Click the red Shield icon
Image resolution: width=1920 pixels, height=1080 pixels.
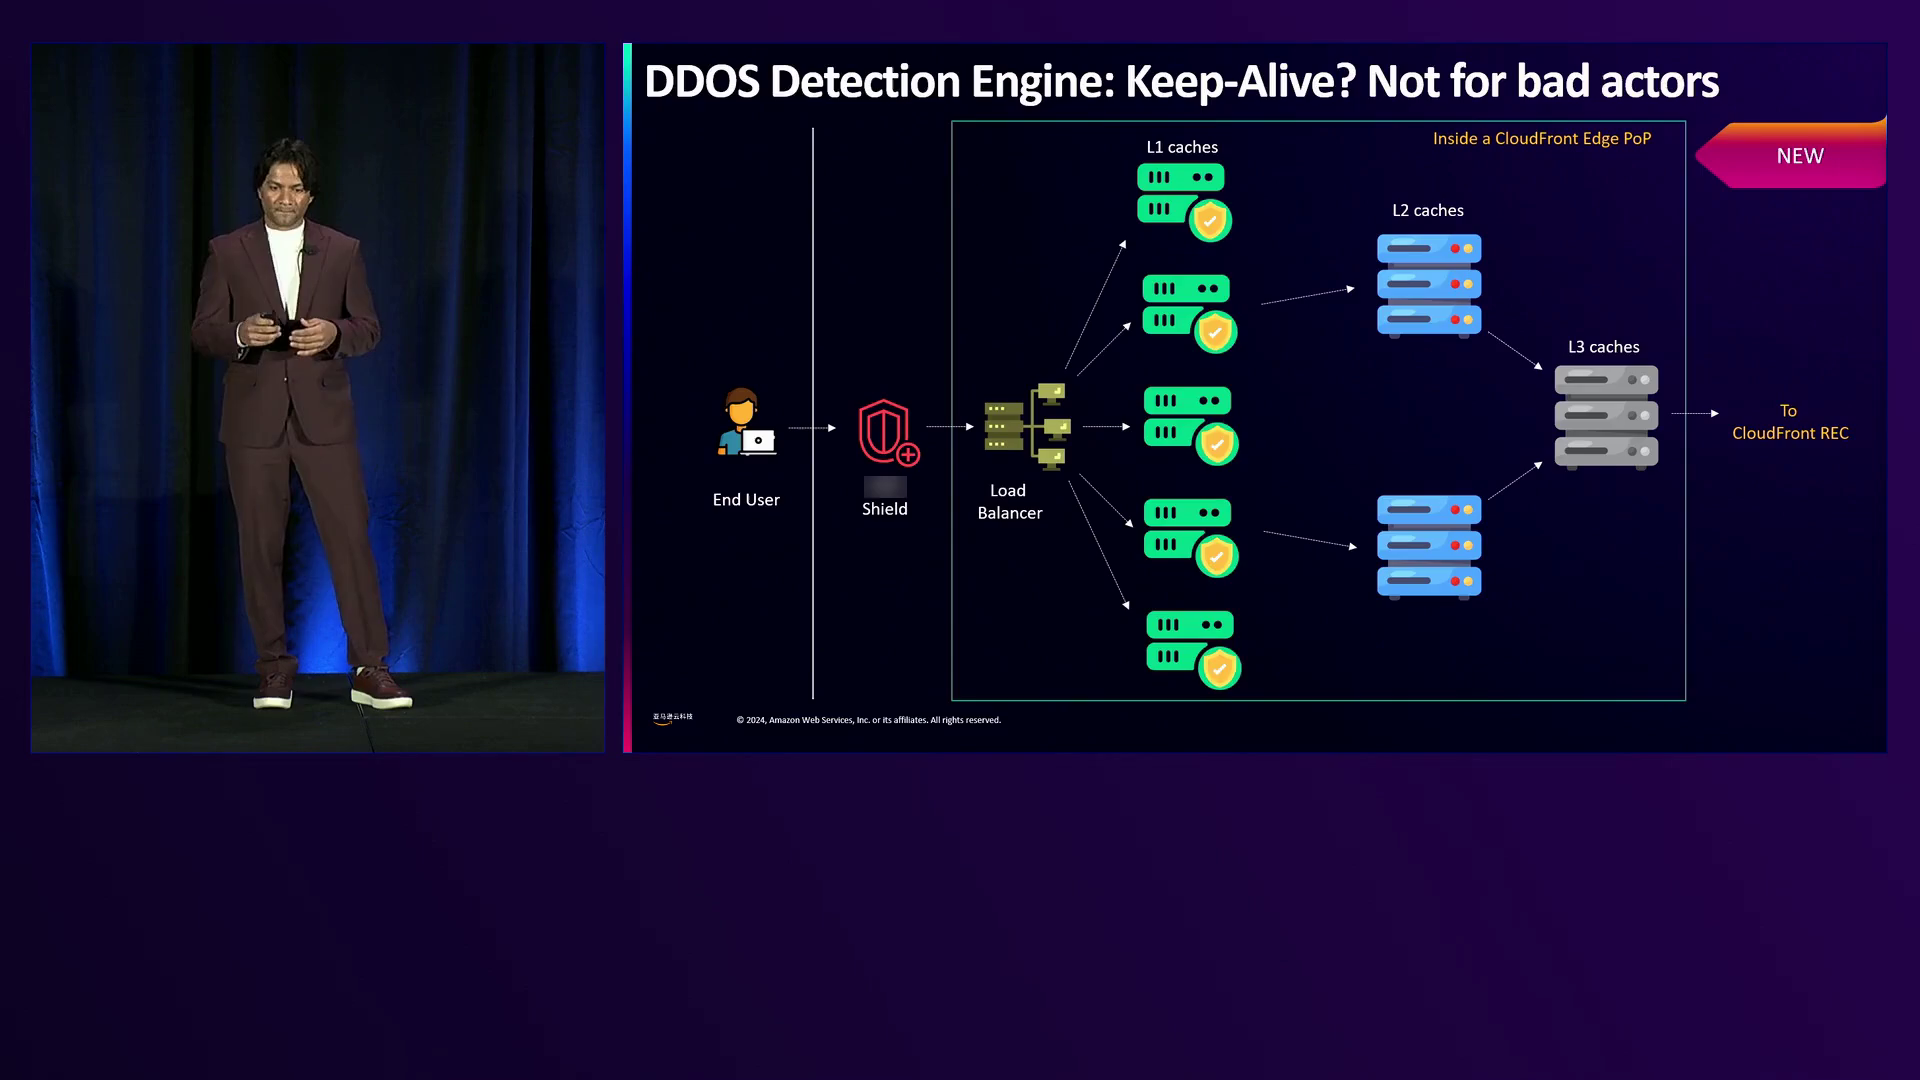[887, 432]
